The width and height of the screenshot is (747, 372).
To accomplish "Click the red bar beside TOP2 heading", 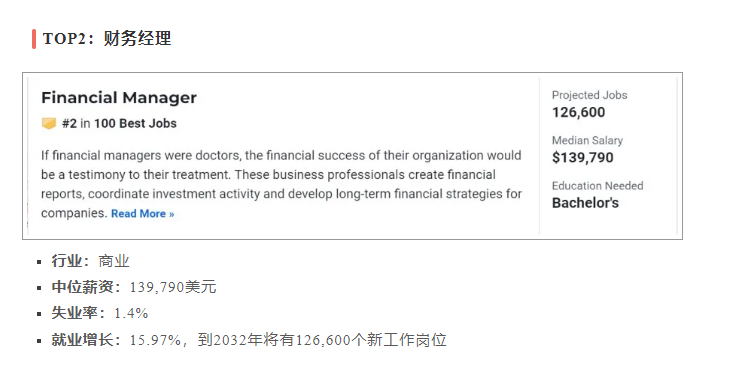I will coord(34,39).
